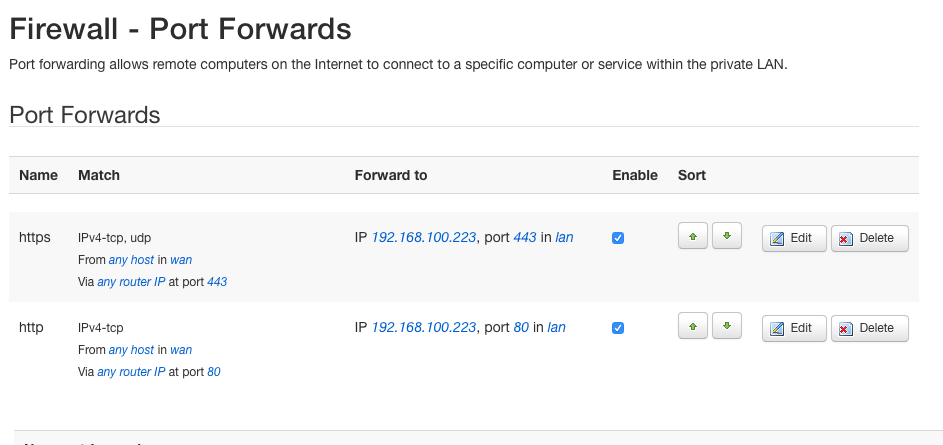943x445 pixels.
Task: Click the http rule's Via port 80 link
Action: click(x=214, y=372)
